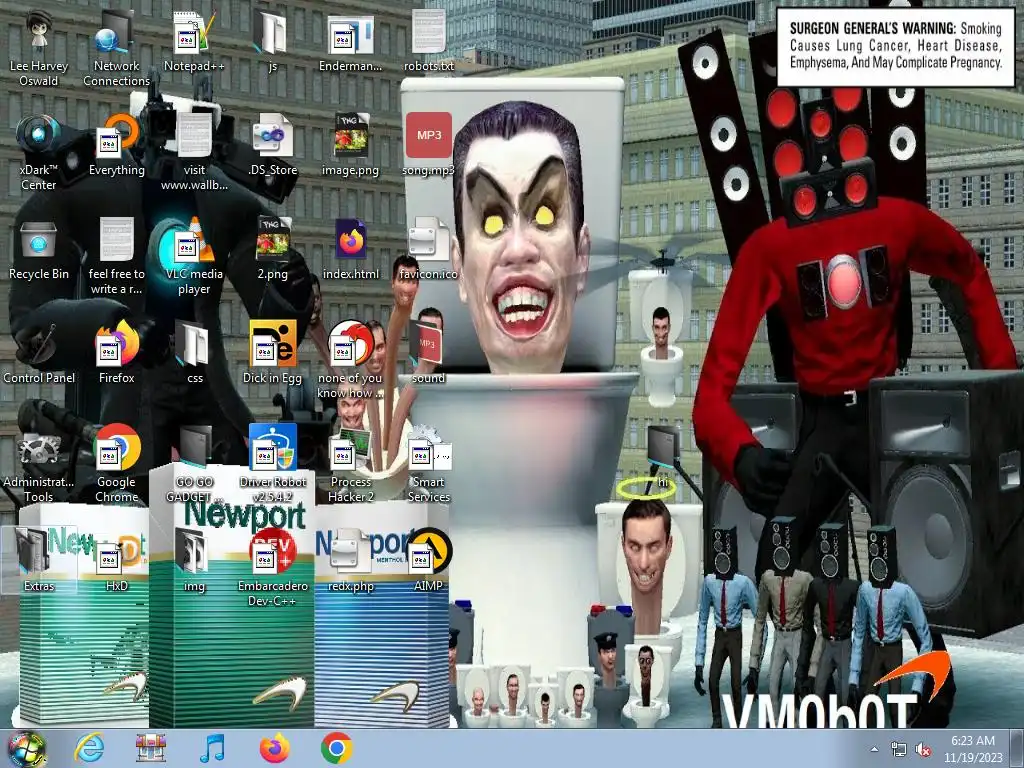Launch Driver Robot v2.5.4.2
The image size is (1024, 768).
point(272,465)
